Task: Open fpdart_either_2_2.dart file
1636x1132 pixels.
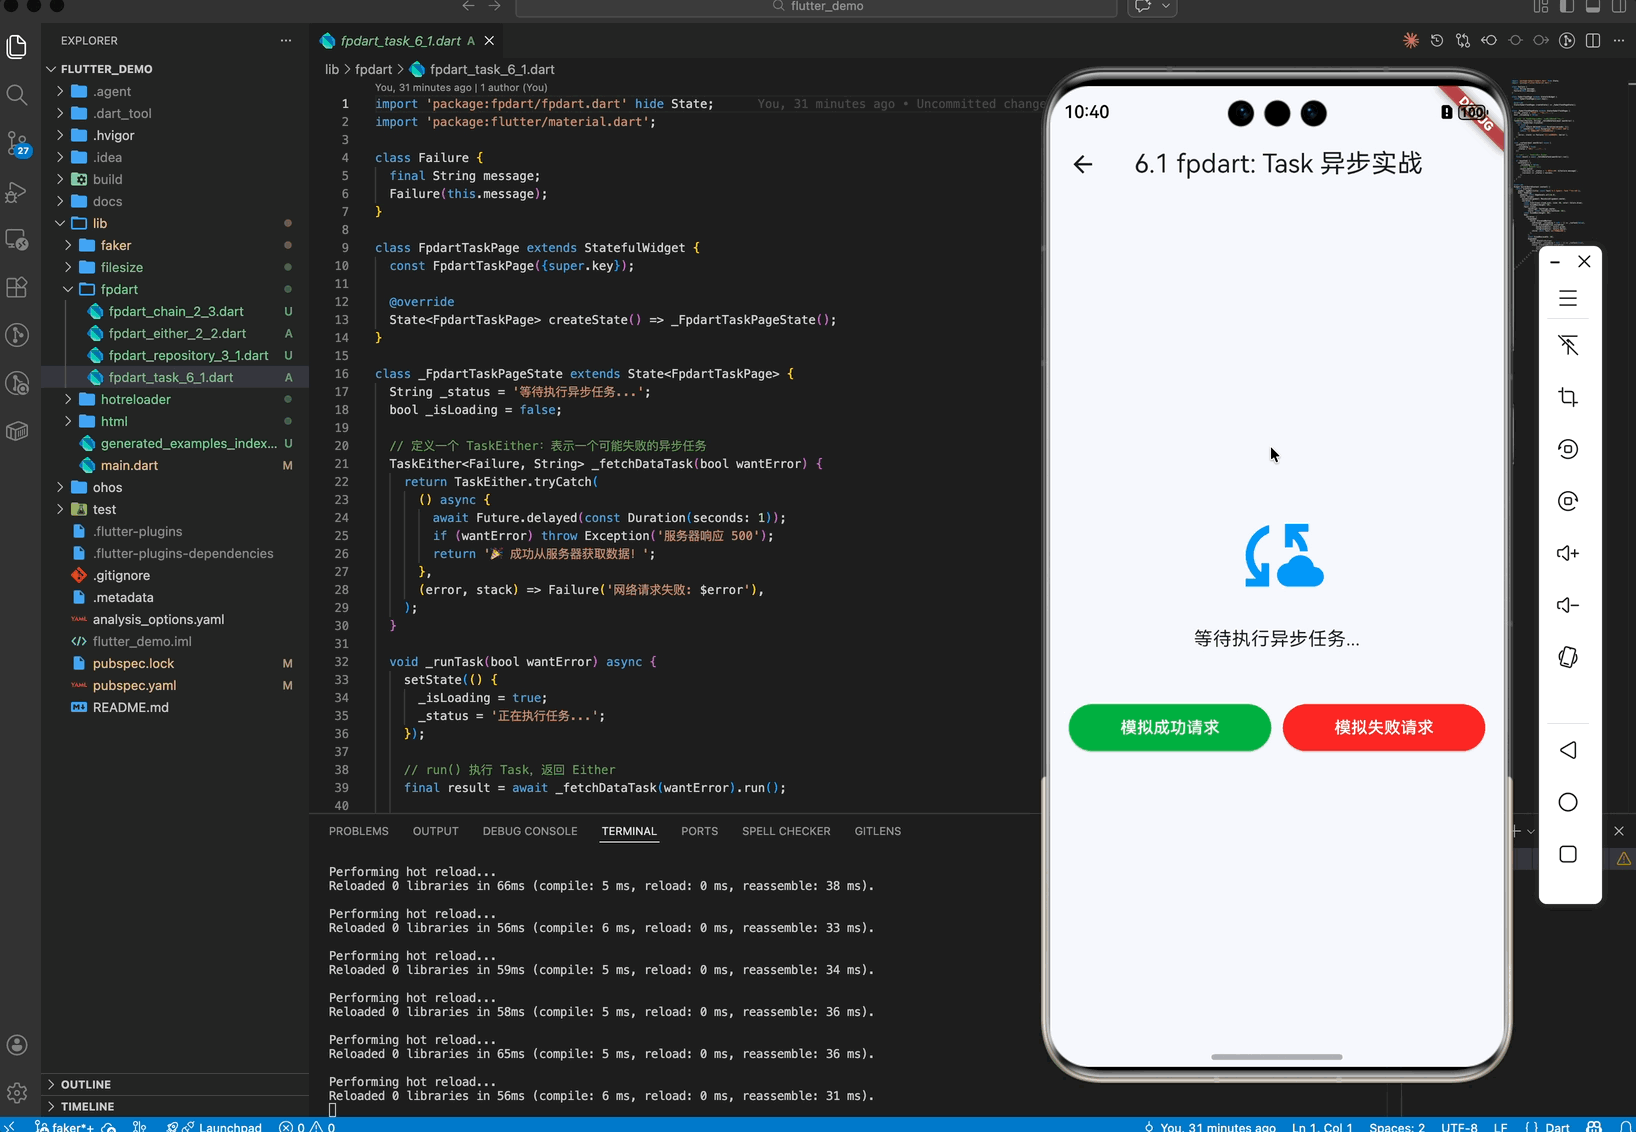Action: point(177,333)
